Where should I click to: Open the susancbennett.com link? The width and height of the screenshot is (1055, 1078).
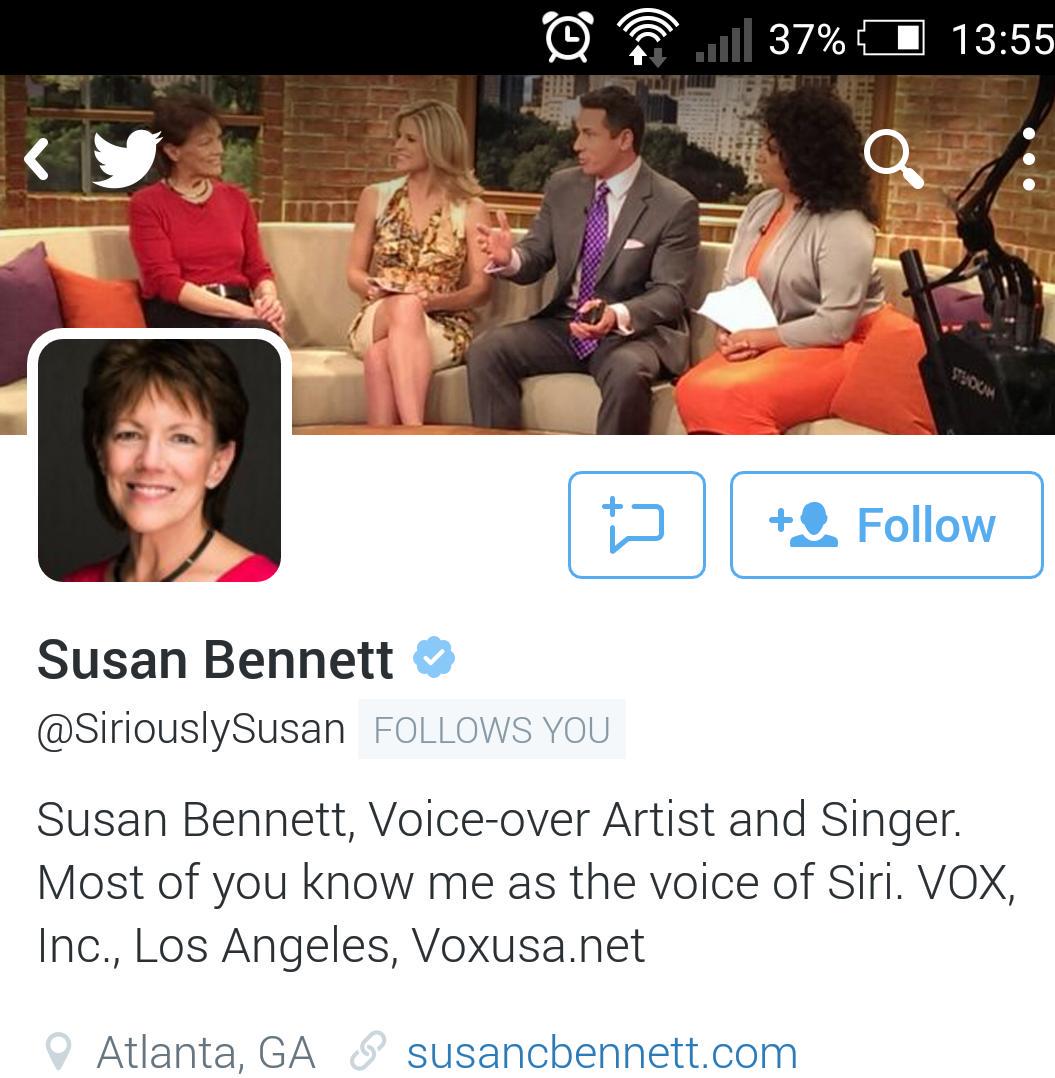pyautogui.click(x=602, y=1053)
